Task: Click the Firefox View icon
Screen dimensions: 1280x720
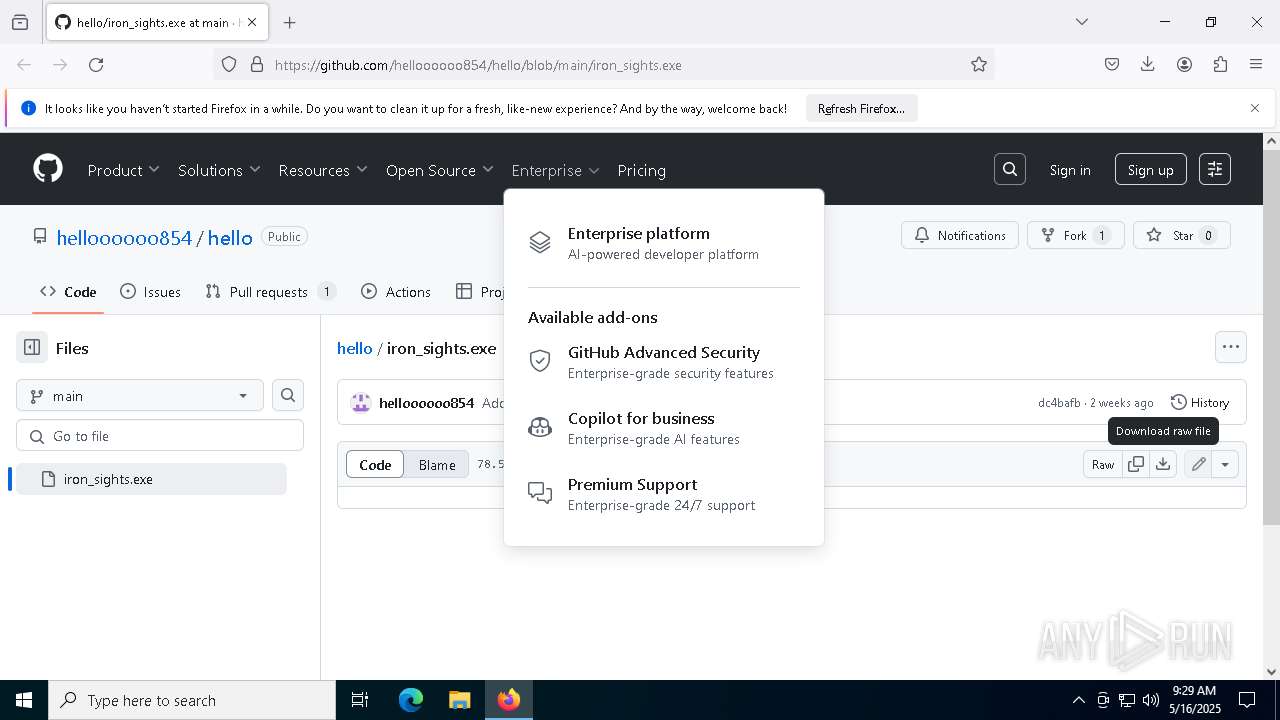Action: (x=20, y=22)
